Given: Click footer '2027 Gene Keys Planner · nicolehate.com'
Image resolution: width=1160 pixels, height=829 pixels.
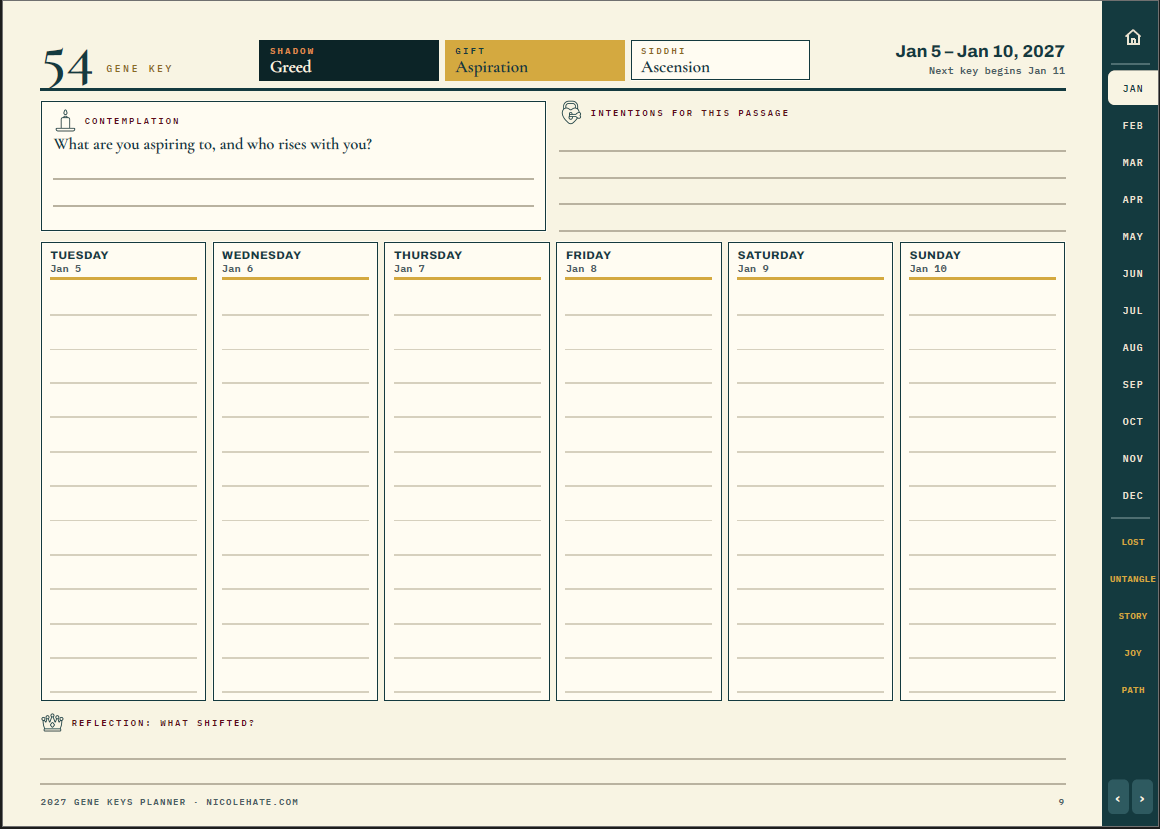Looking at the screenshot, I should tap(169, 802).
